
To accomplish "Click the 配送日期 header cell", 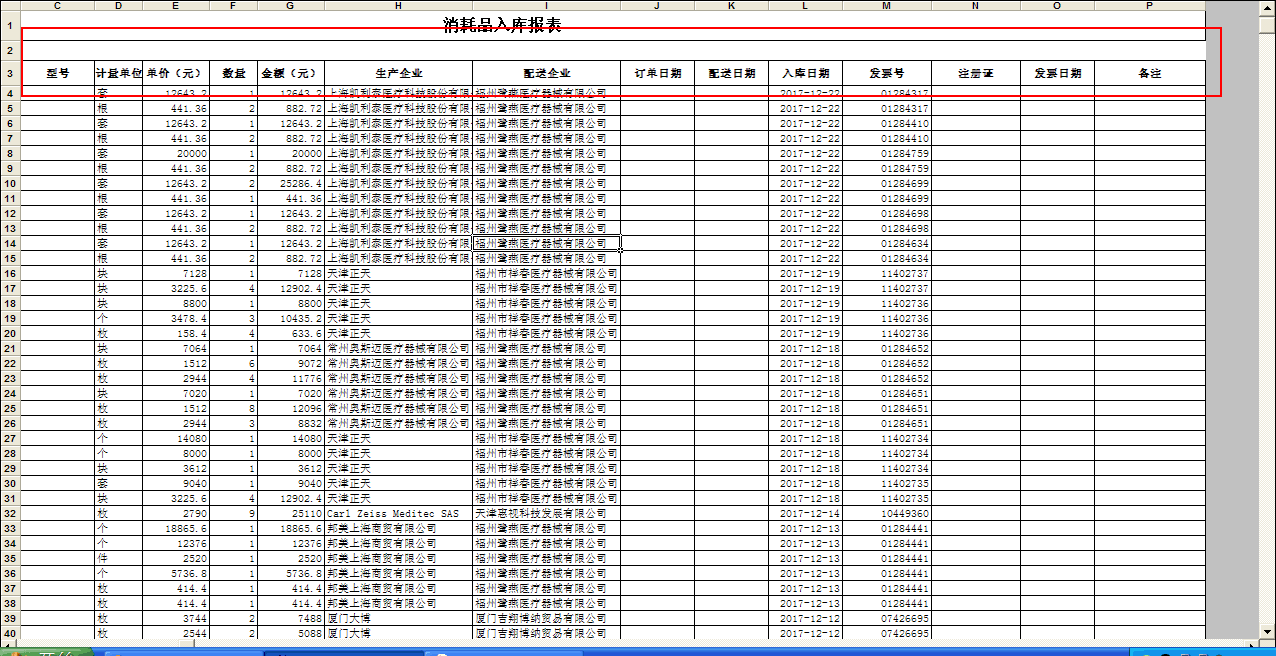I will (x=731, y=73).
